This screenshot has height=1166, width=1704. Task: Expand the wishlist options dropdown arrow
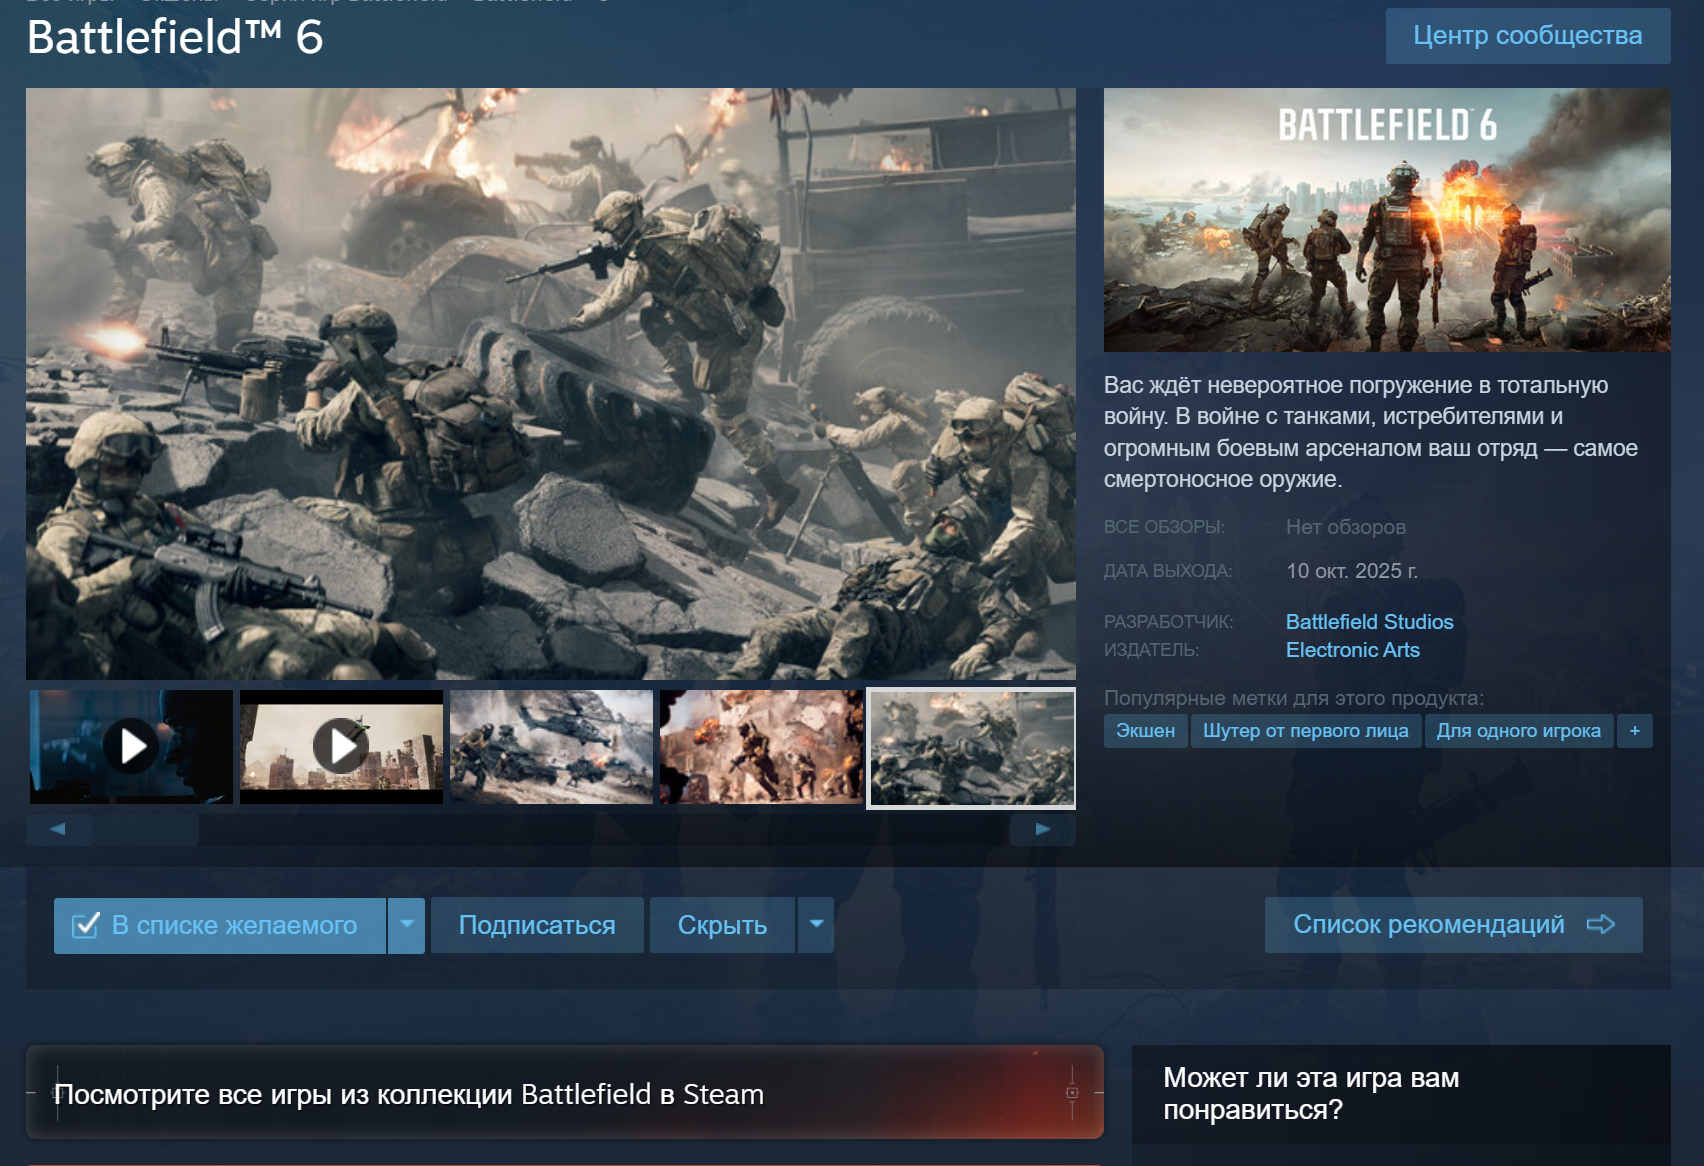[x=406, y=925]
